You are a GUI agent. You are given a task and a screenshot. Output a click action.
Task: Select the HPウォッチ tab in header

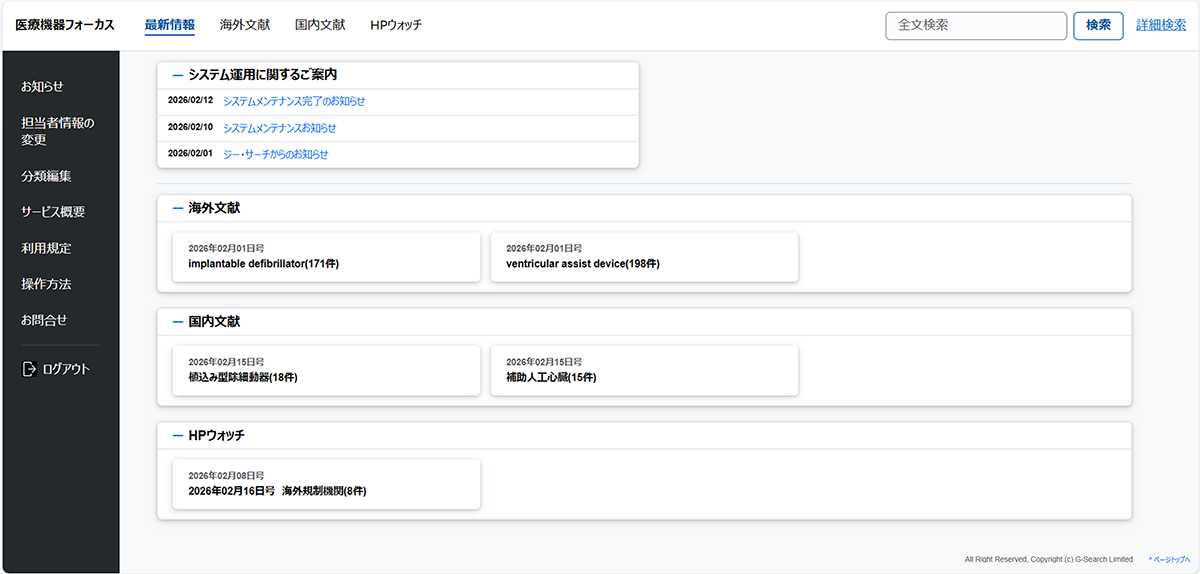(x=395, y=25)
